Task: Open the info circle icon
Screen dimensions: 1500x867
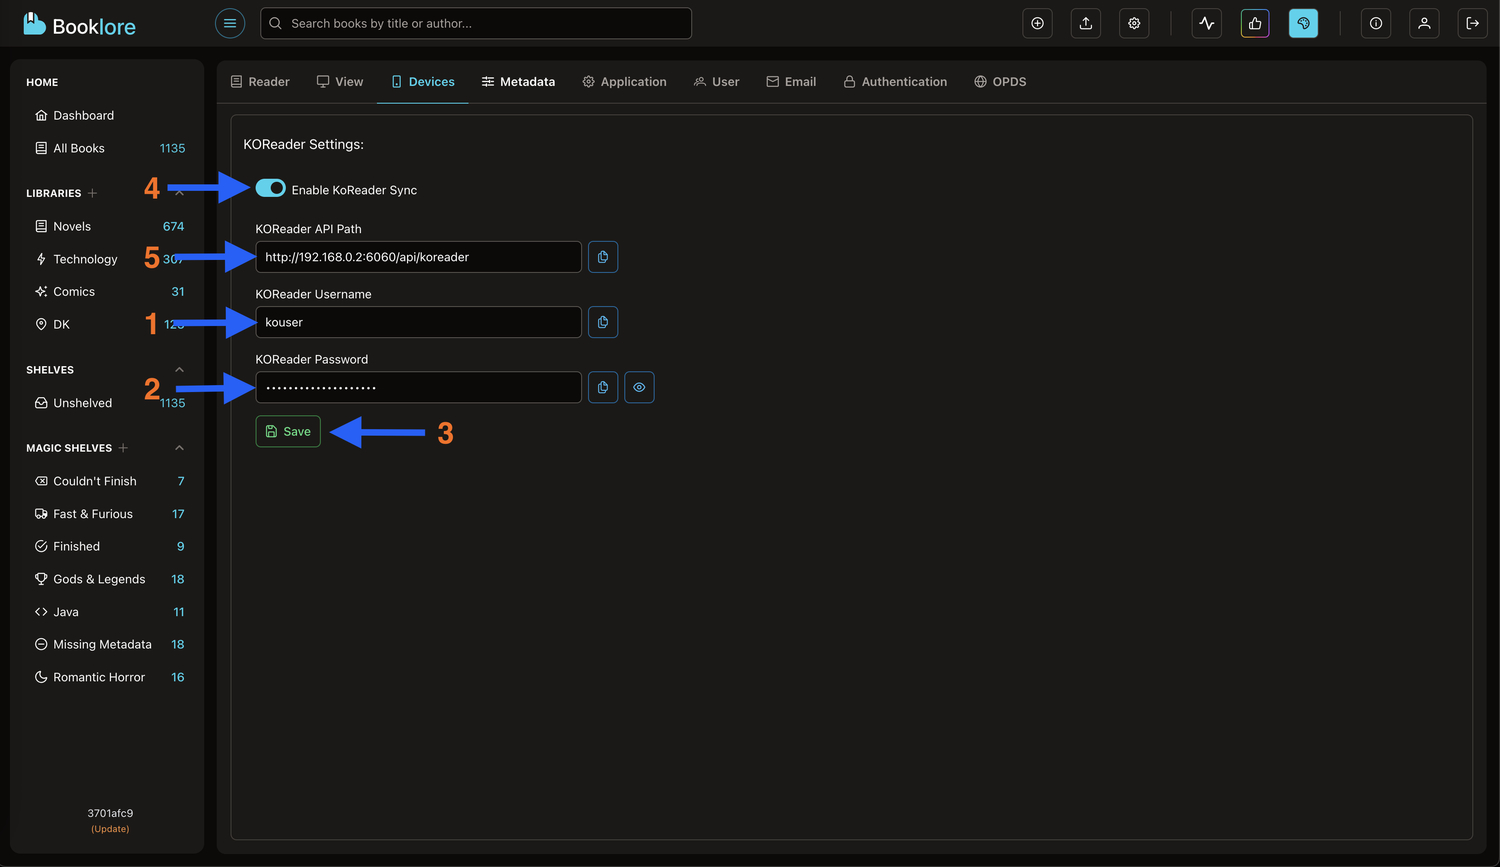Action: coord(1376,23)
